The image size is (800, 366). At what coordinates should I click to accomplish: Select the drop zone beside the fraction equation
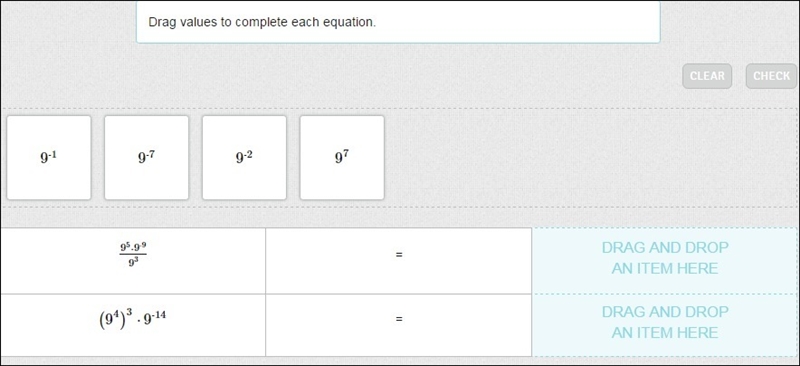click(x=665, y=260)
